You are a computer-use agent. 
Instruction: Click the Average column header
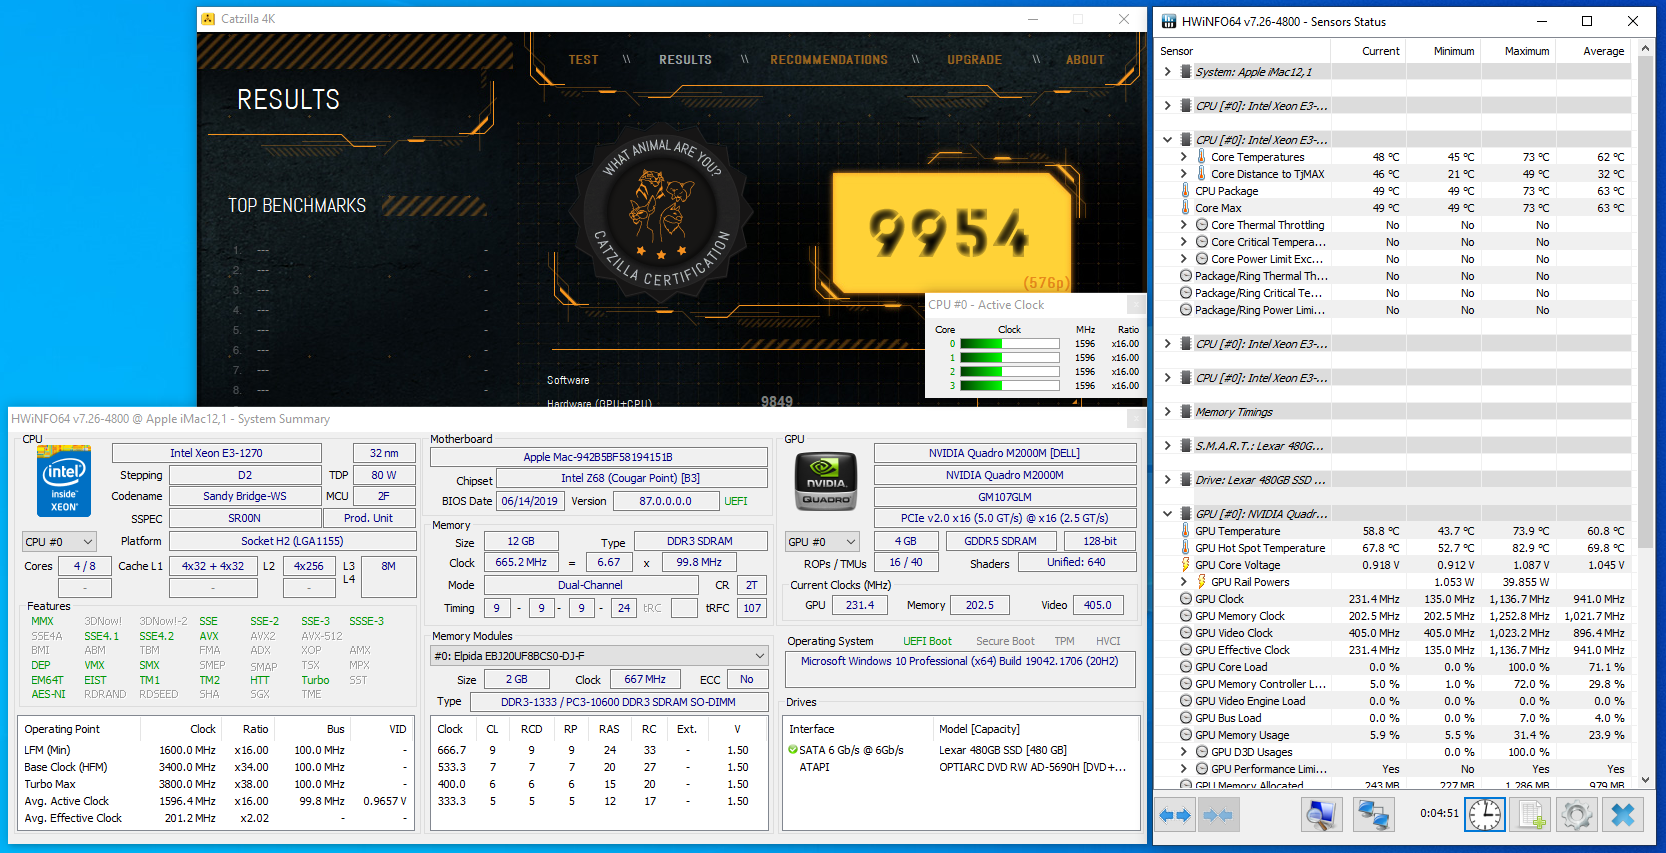[1593, 51]
